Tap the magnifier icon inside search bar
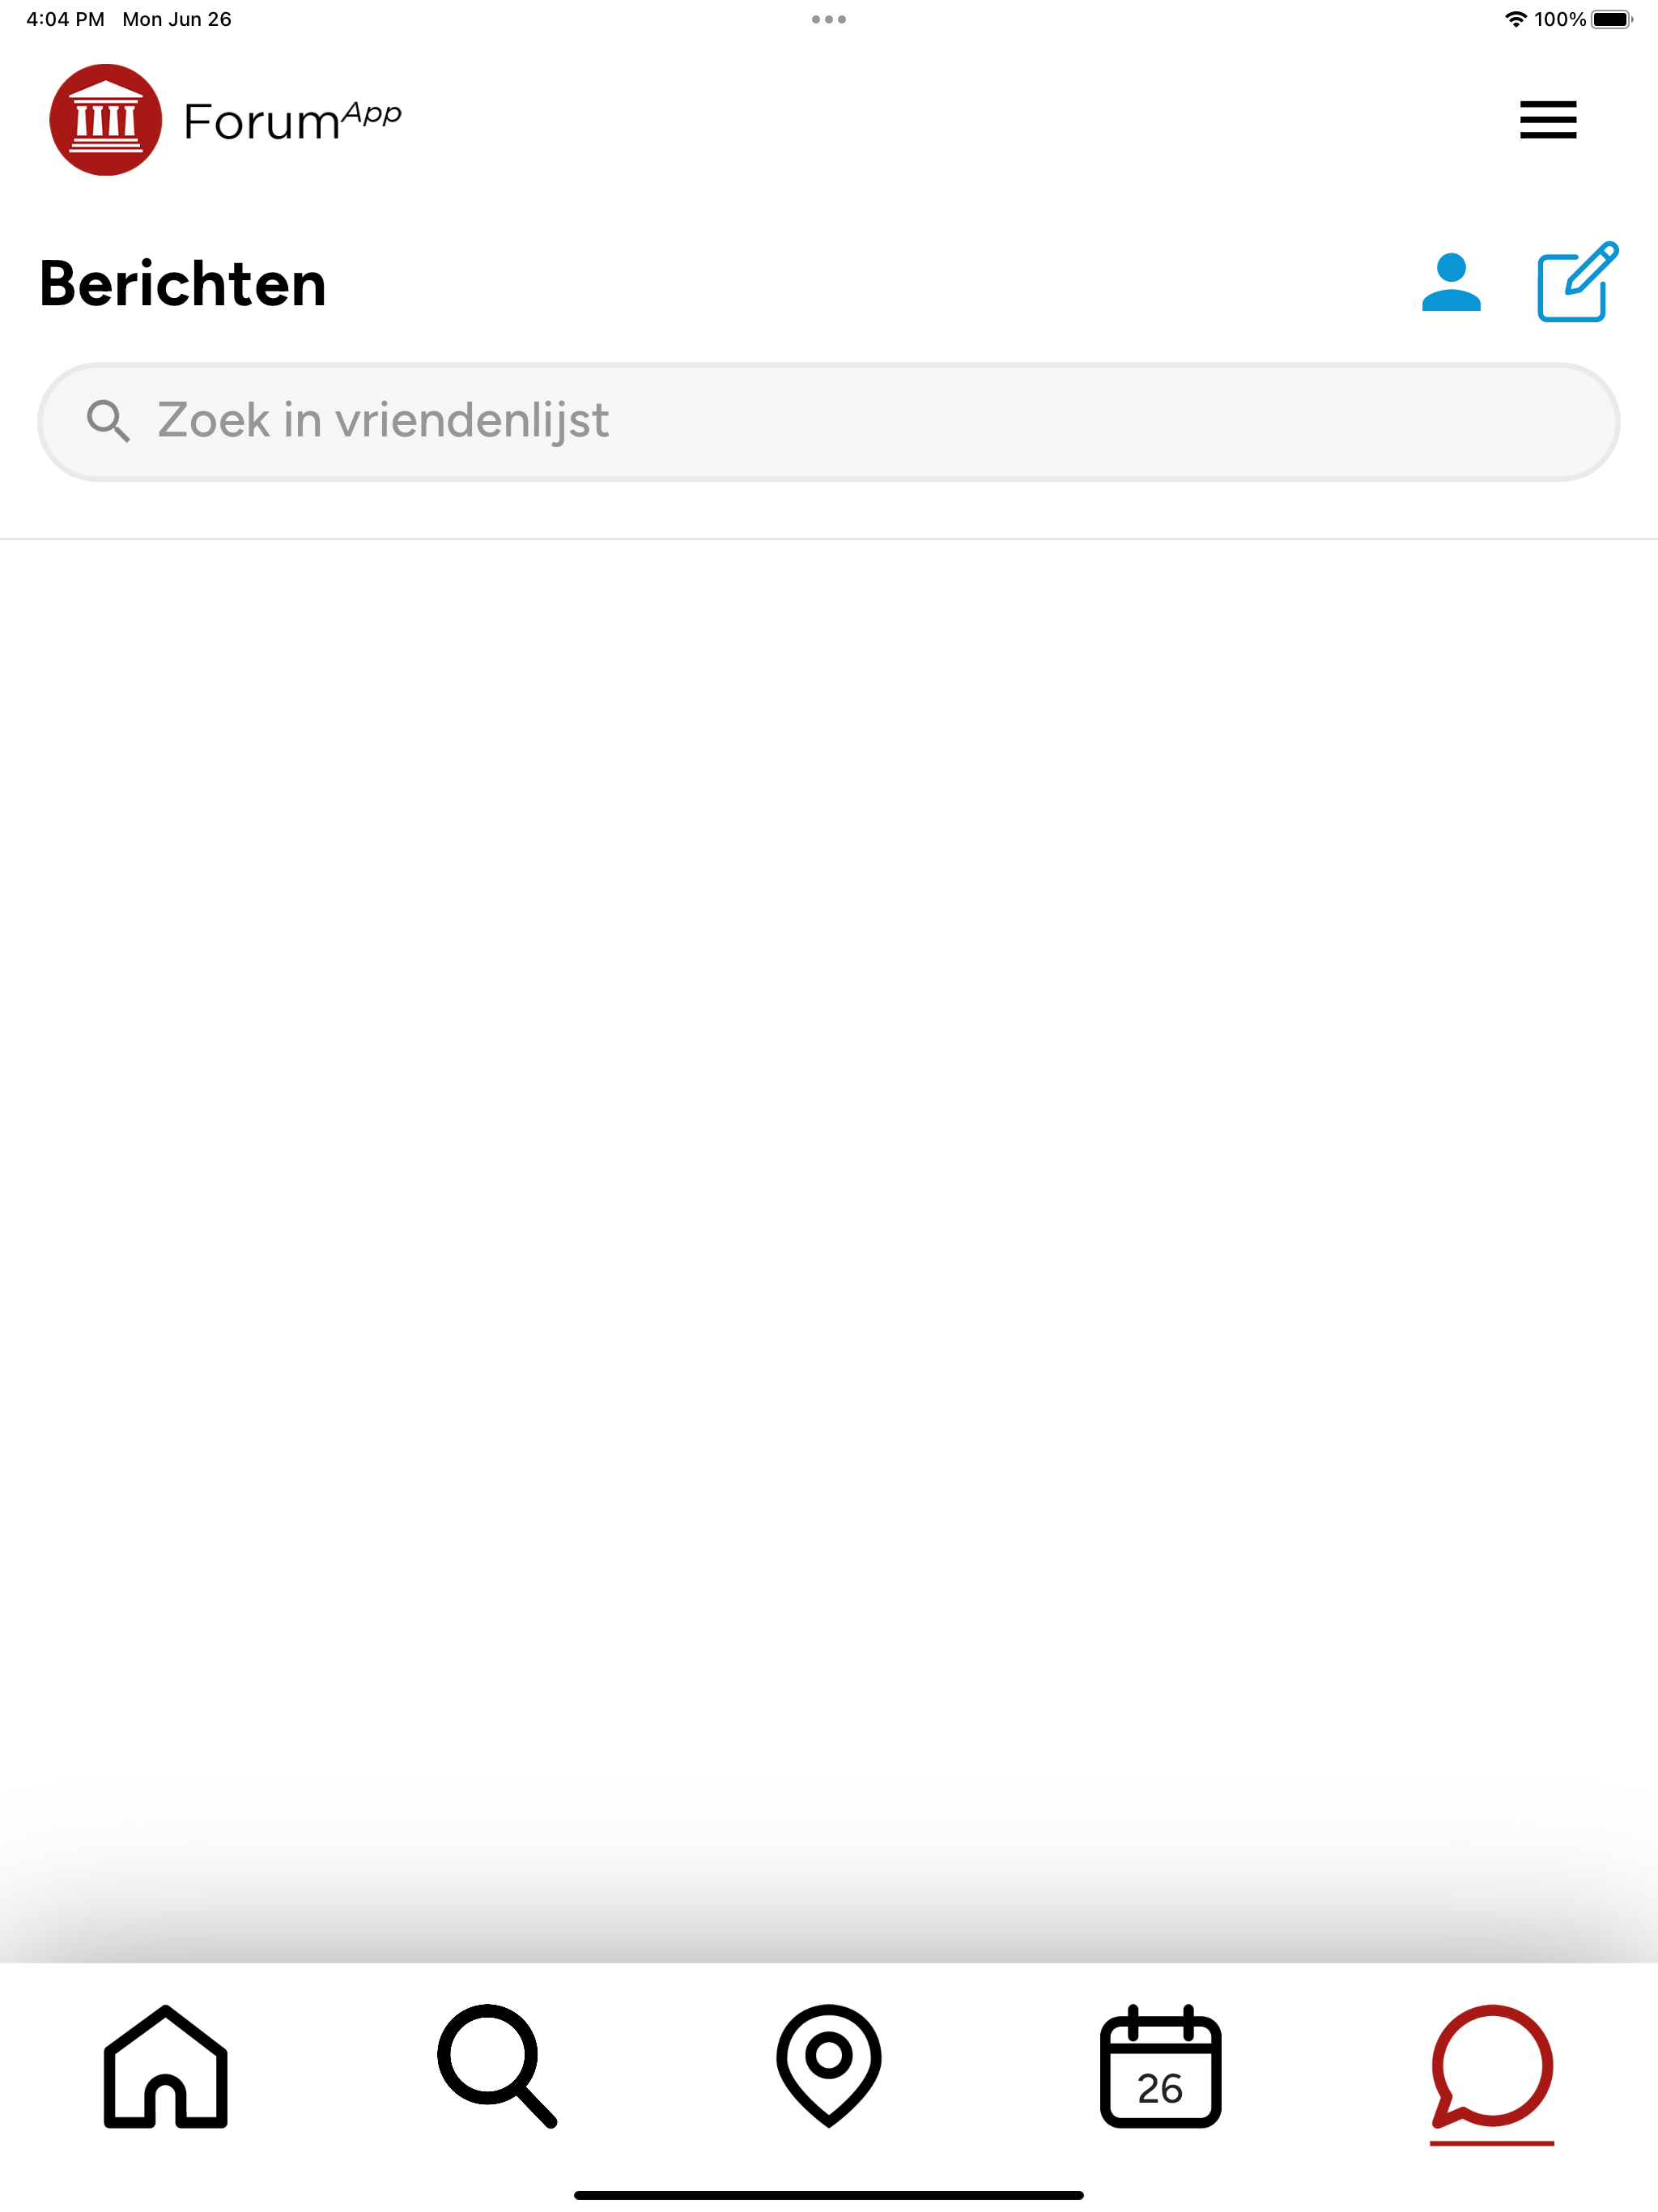Viewport: 1658px width, 2212px height. pos(108,421)
